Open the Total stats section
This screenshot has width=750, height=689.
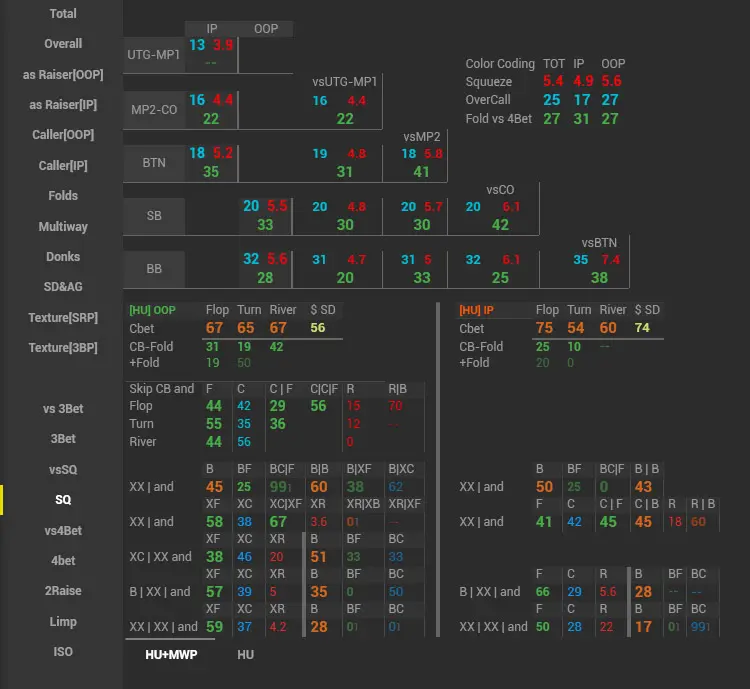coord(63,14)
